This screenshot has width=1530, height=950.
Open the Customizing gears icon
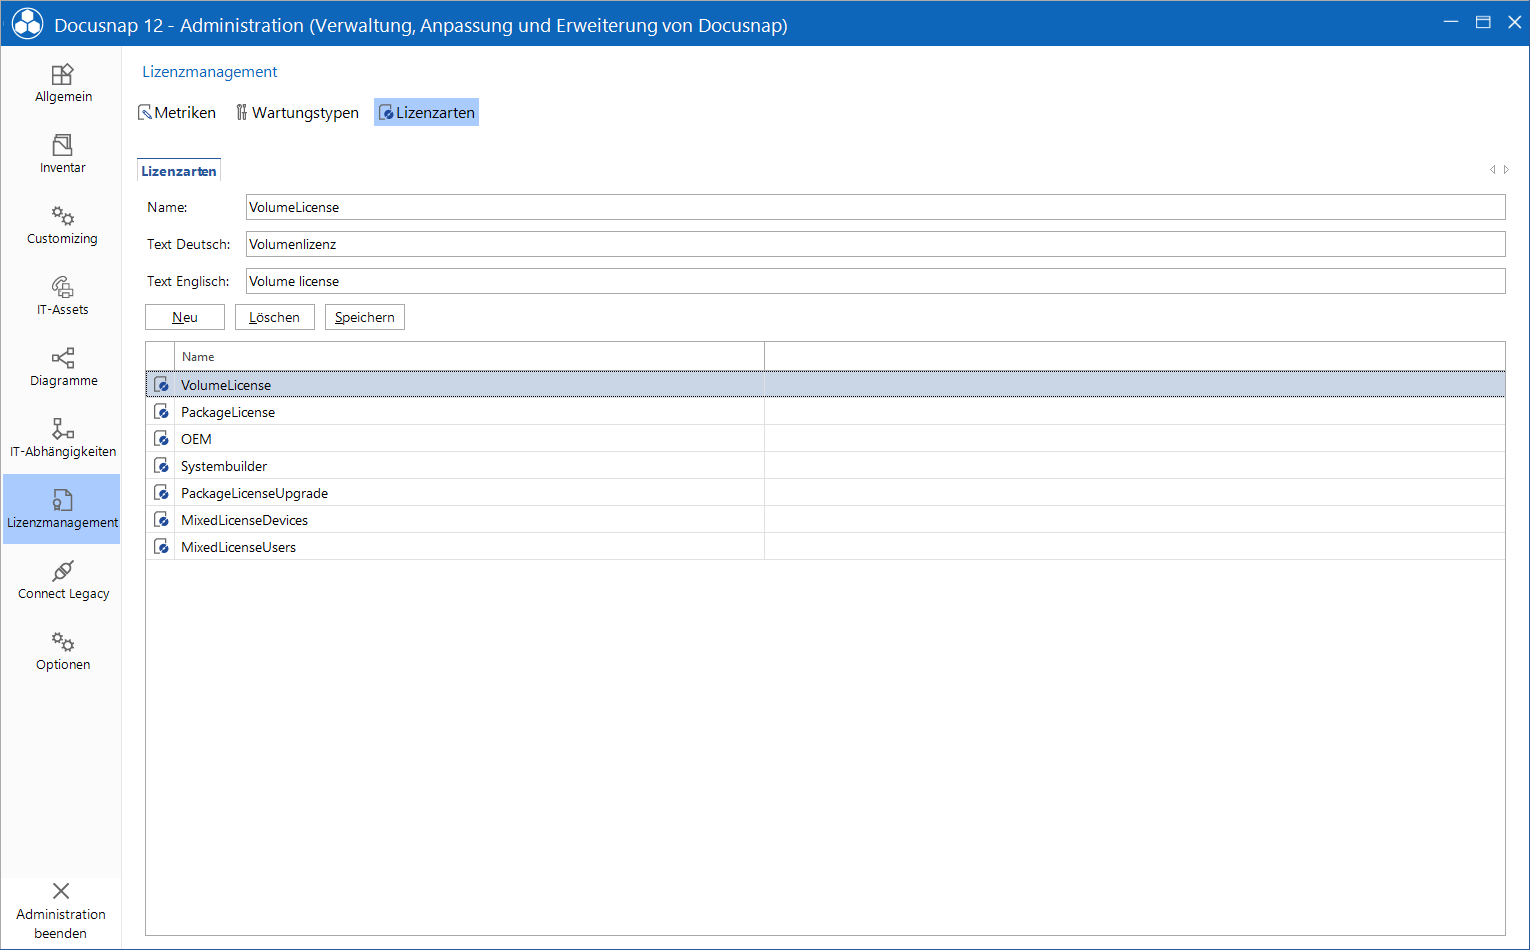62,217
